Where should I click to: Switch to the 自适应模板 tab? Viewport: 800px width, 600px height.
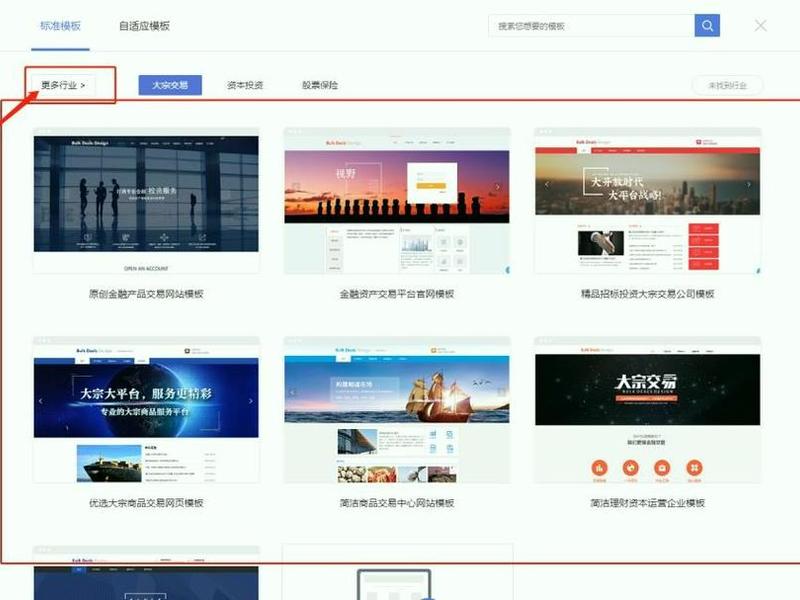(x=144, y=26)
